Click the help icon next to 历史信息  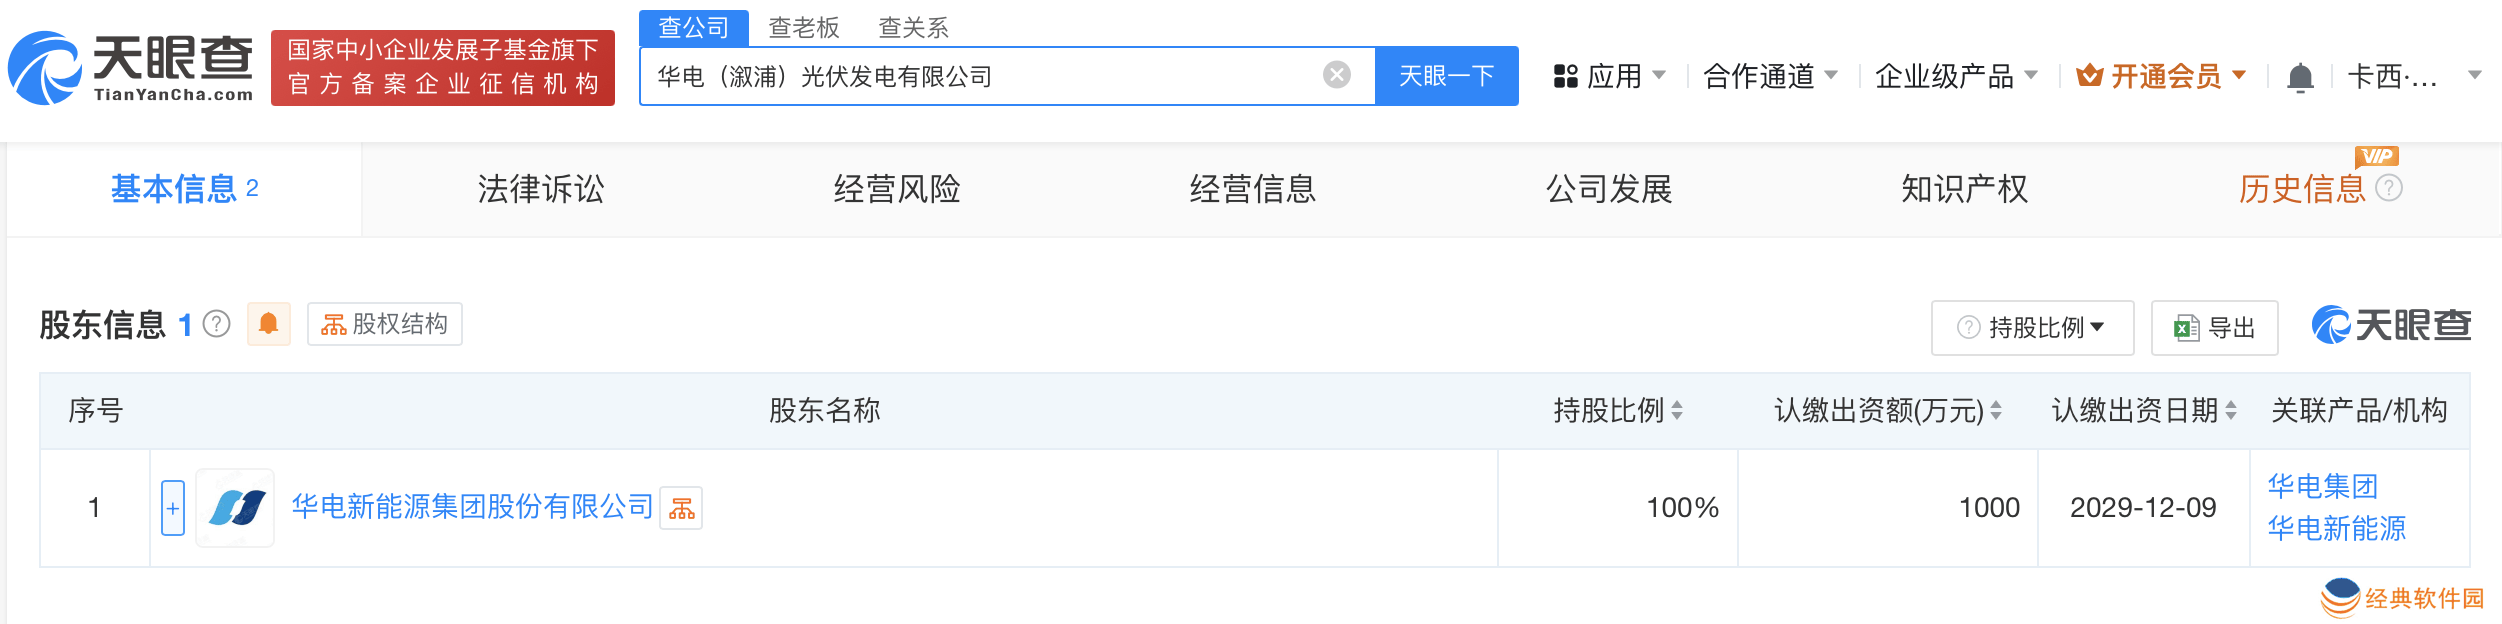tap(2389, 188)
